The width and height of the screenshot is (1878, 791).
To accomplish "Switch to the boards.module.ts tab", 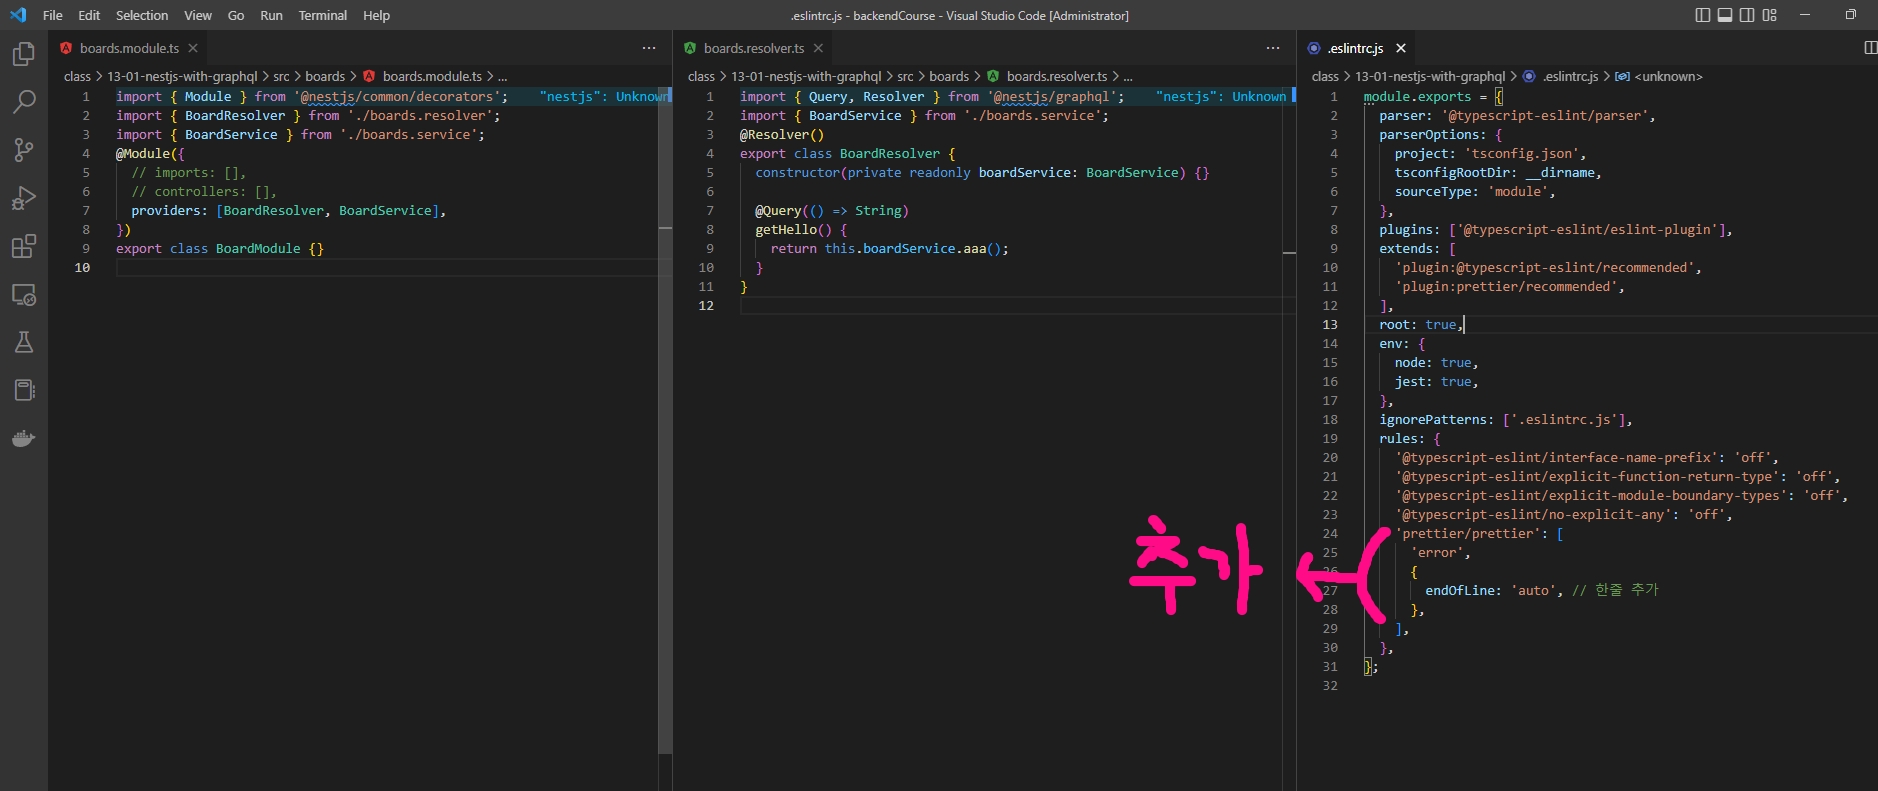I will click(129, 48).
